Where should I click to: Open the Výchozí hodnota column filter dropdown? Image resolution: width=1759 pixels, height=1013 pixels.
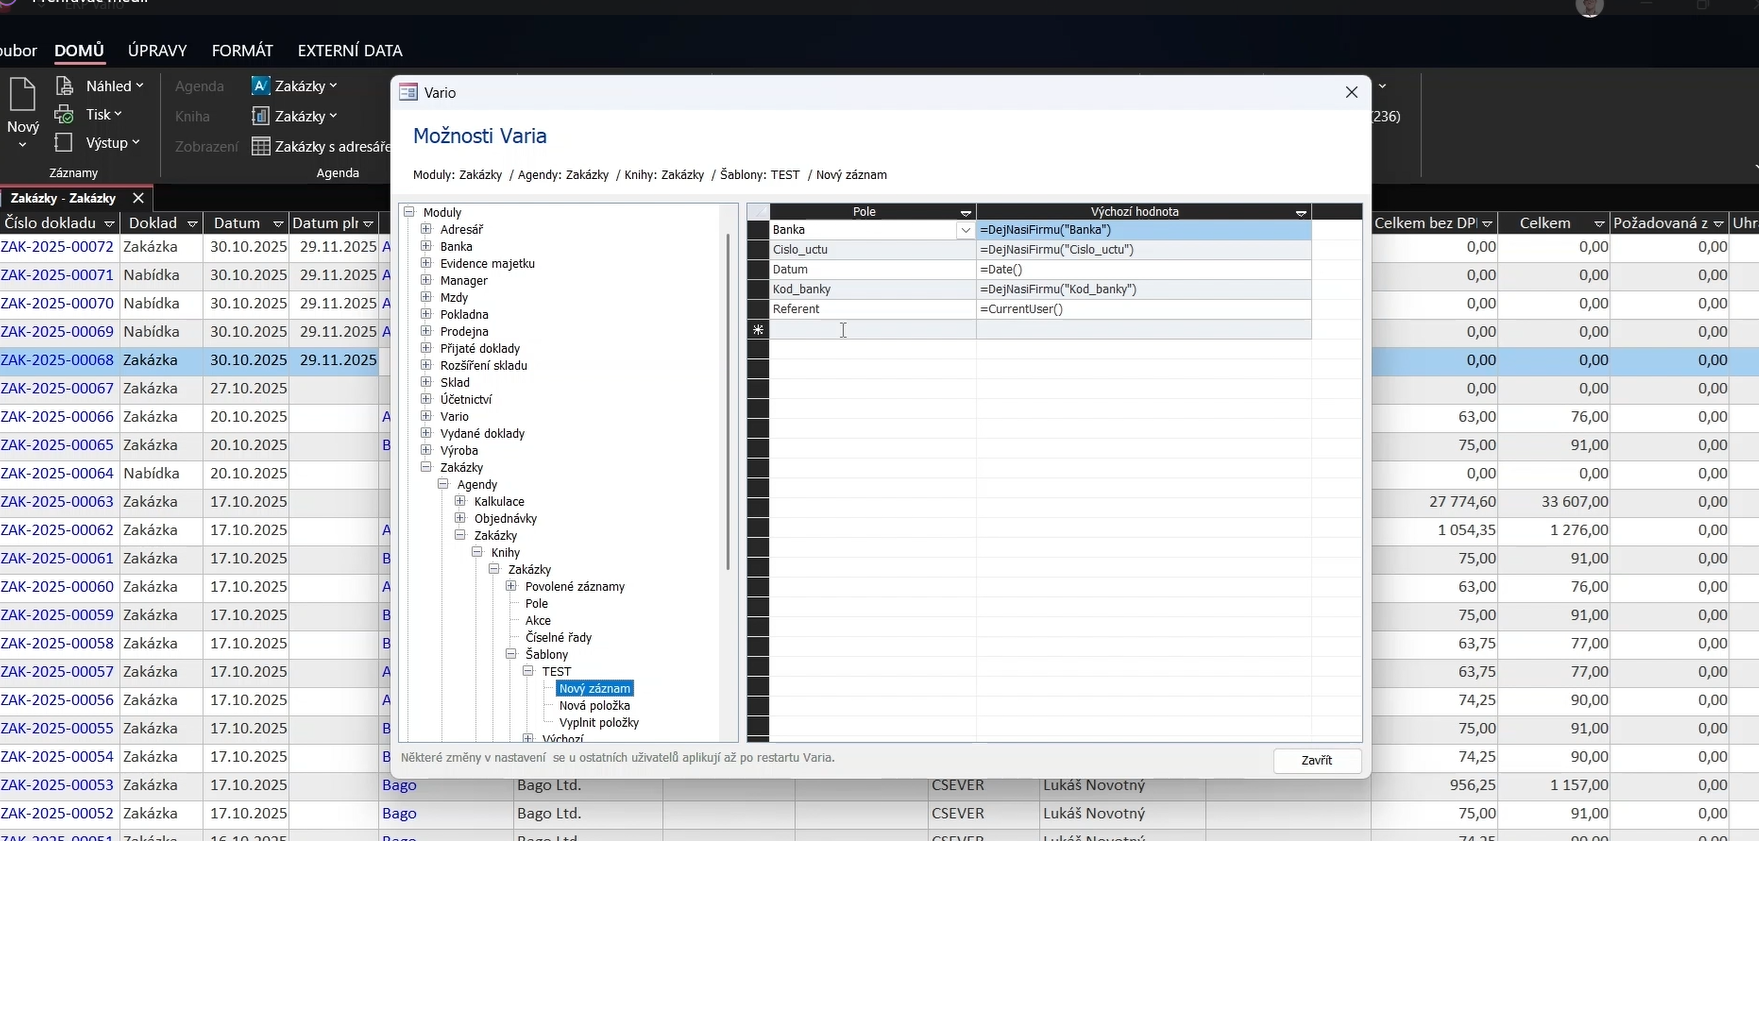pos(1300,212)
